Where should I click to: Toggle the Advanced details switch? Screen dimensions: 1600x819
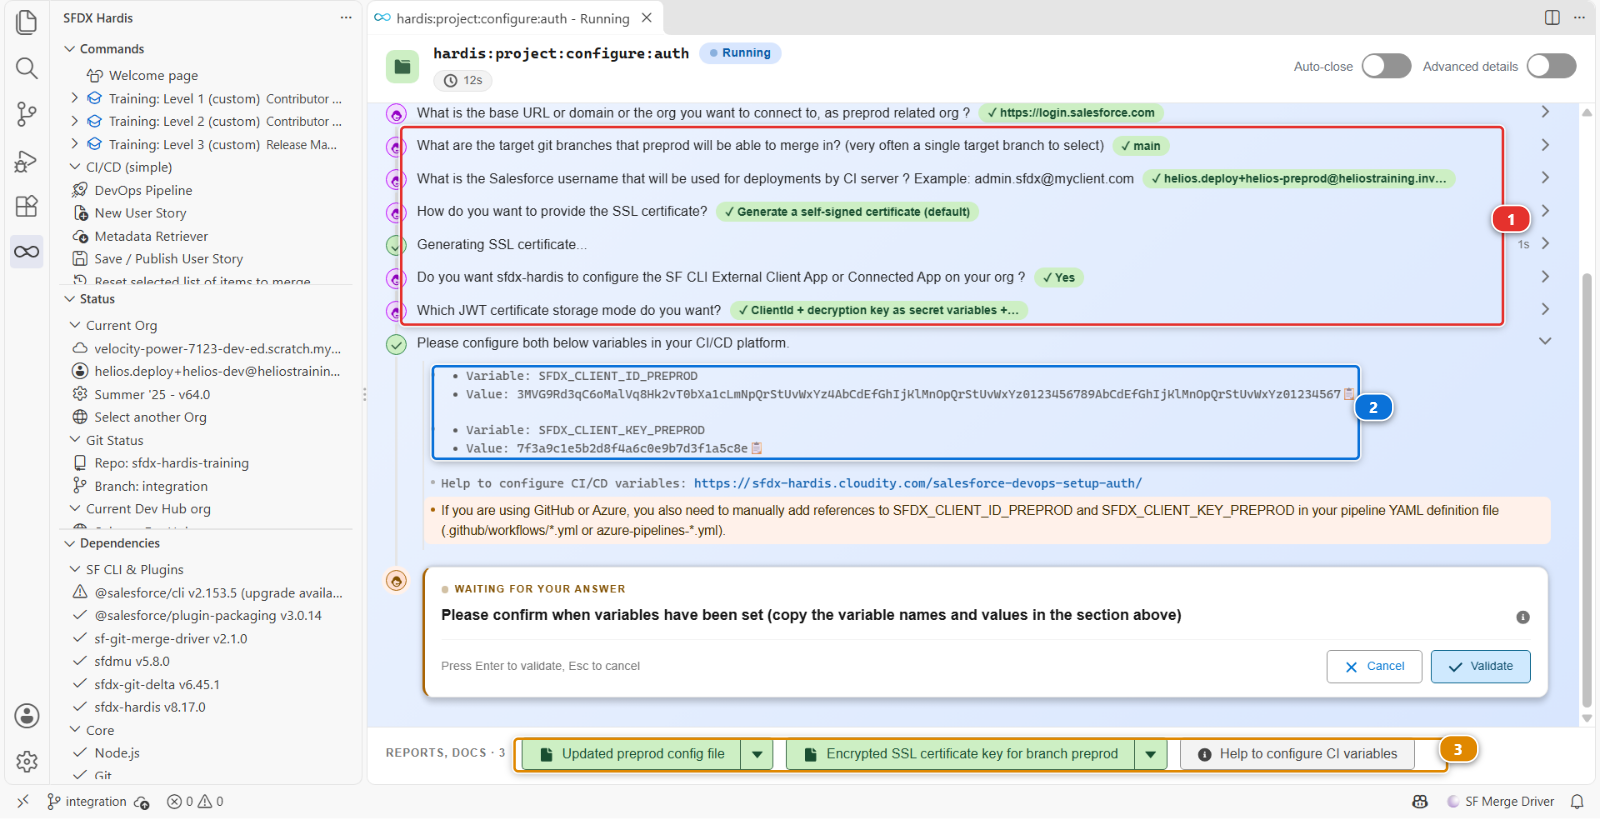(x=1551, y=66)
